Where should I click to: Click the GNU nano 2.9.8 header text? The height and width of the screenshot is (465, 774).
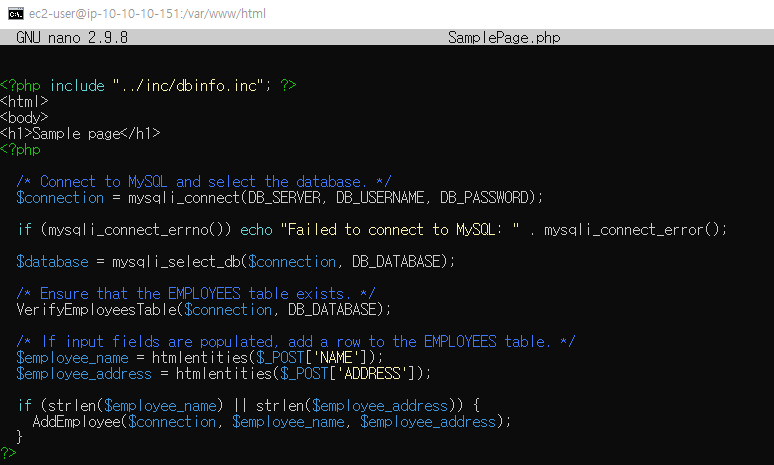[x=72, y=38]
